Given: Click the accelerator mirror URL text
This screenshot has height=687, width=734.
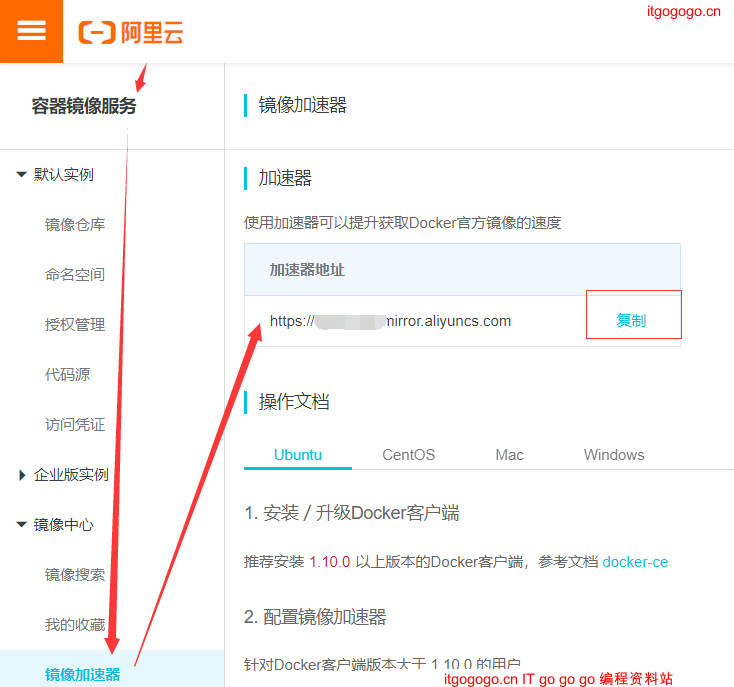Looking at the screenshot, I should (390, 321).
